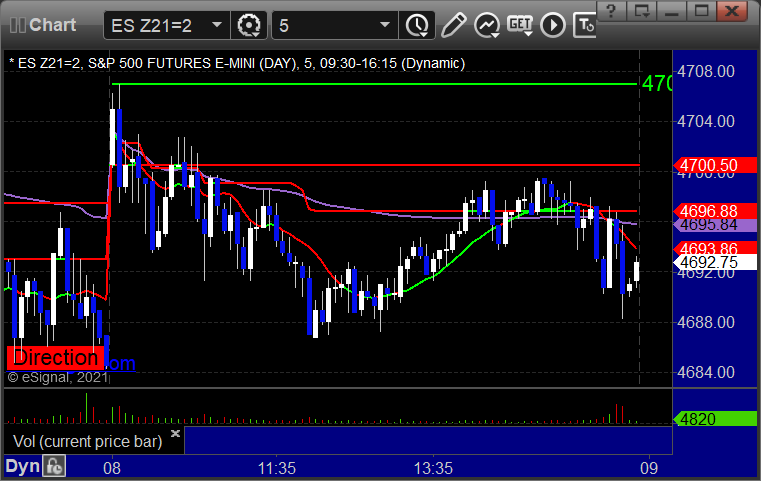Click the 4704.00 price axis label
The image size is (761, 481).
[x=706, y=121]
